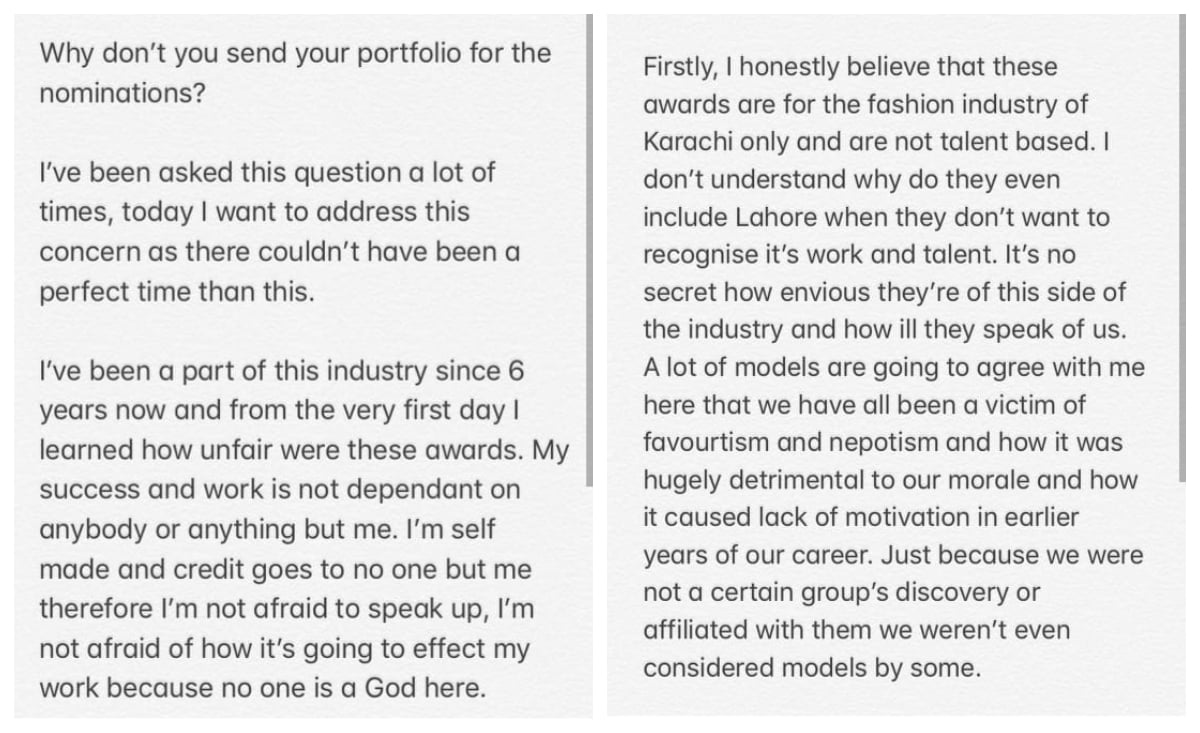Click the line beginning 'include Lahore when'

point(876,217)
